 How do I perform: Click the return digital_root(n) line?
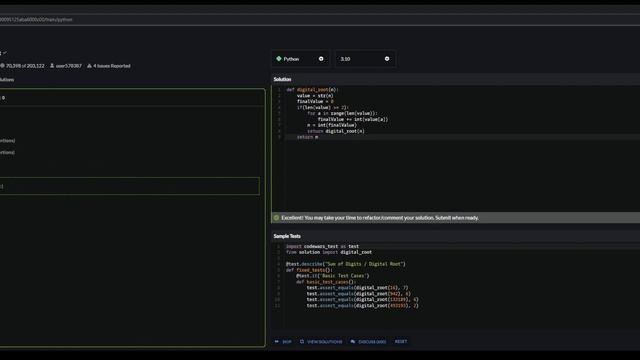tap(336, 131)
